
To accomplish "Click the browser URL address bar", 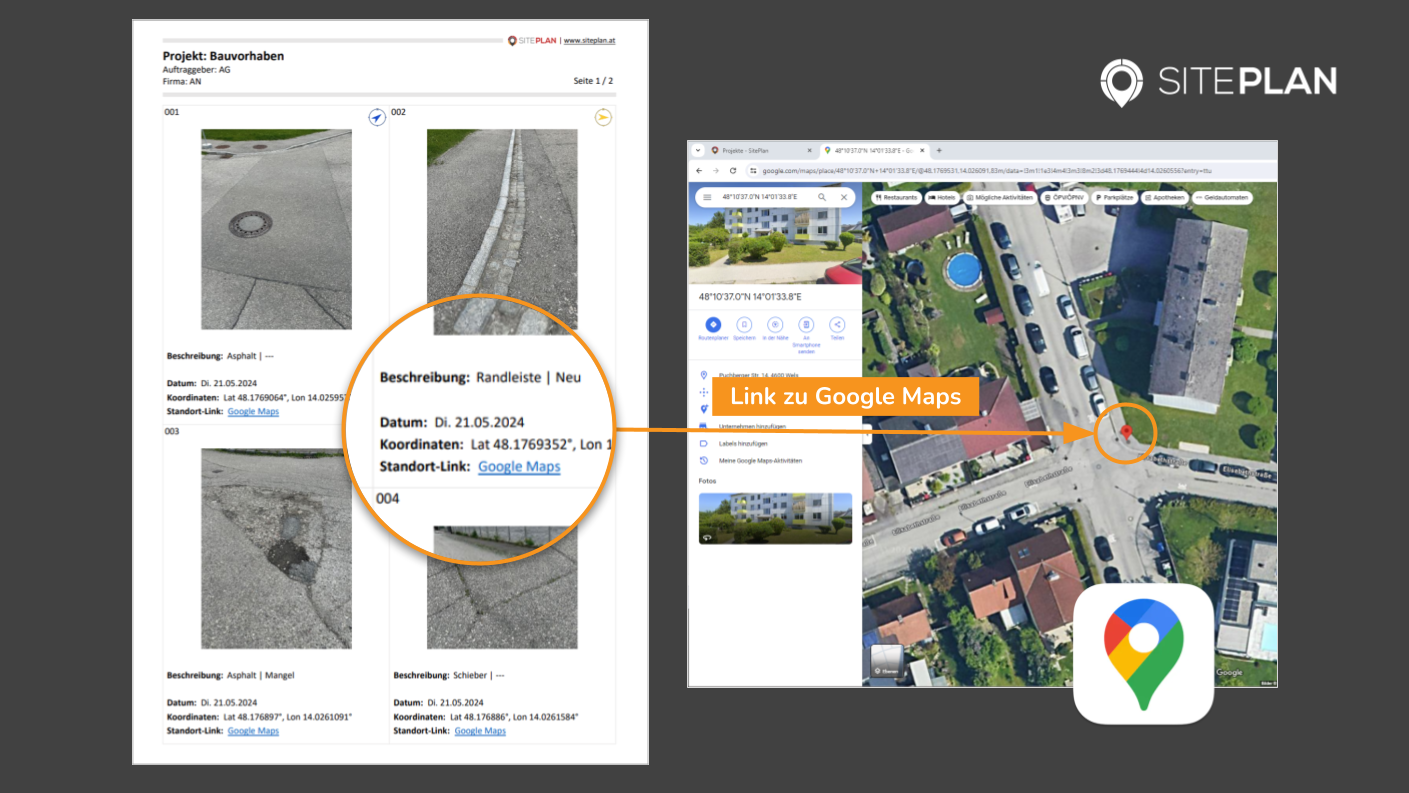I will pyautogui.click(x=1010, y=170).
